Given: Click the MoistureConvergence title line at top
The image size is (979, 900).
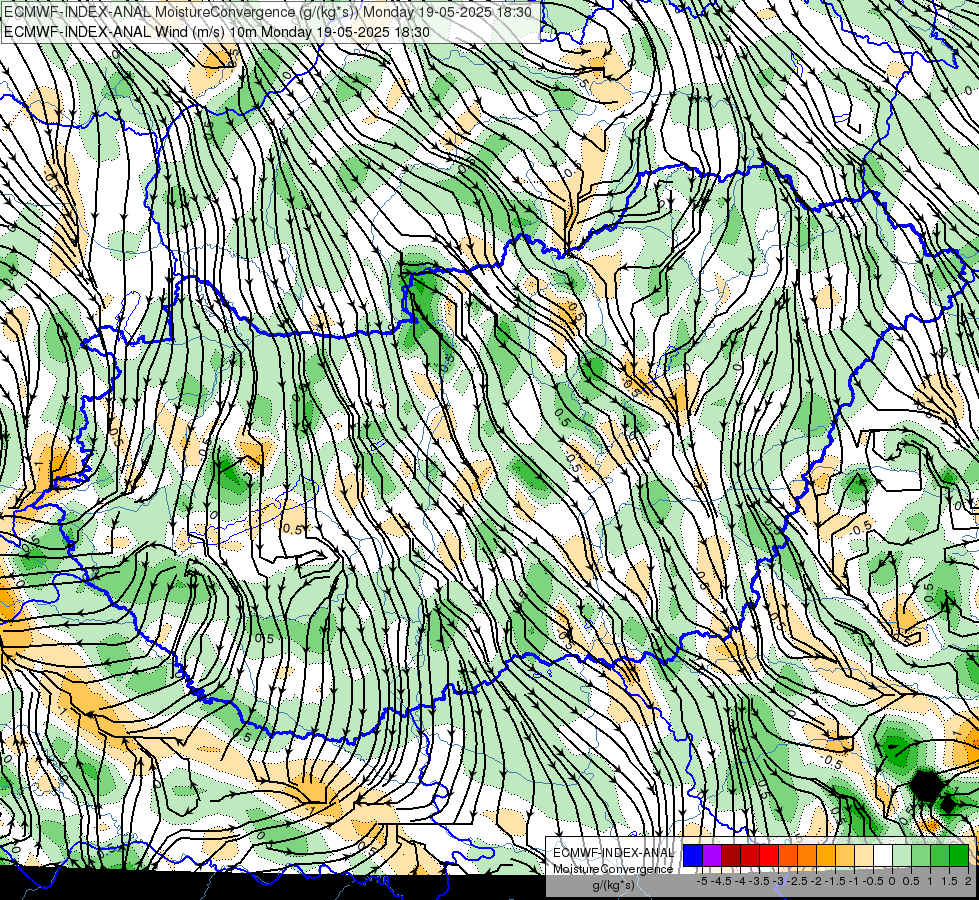Looking at the screenshot, I should pos(268,12).
